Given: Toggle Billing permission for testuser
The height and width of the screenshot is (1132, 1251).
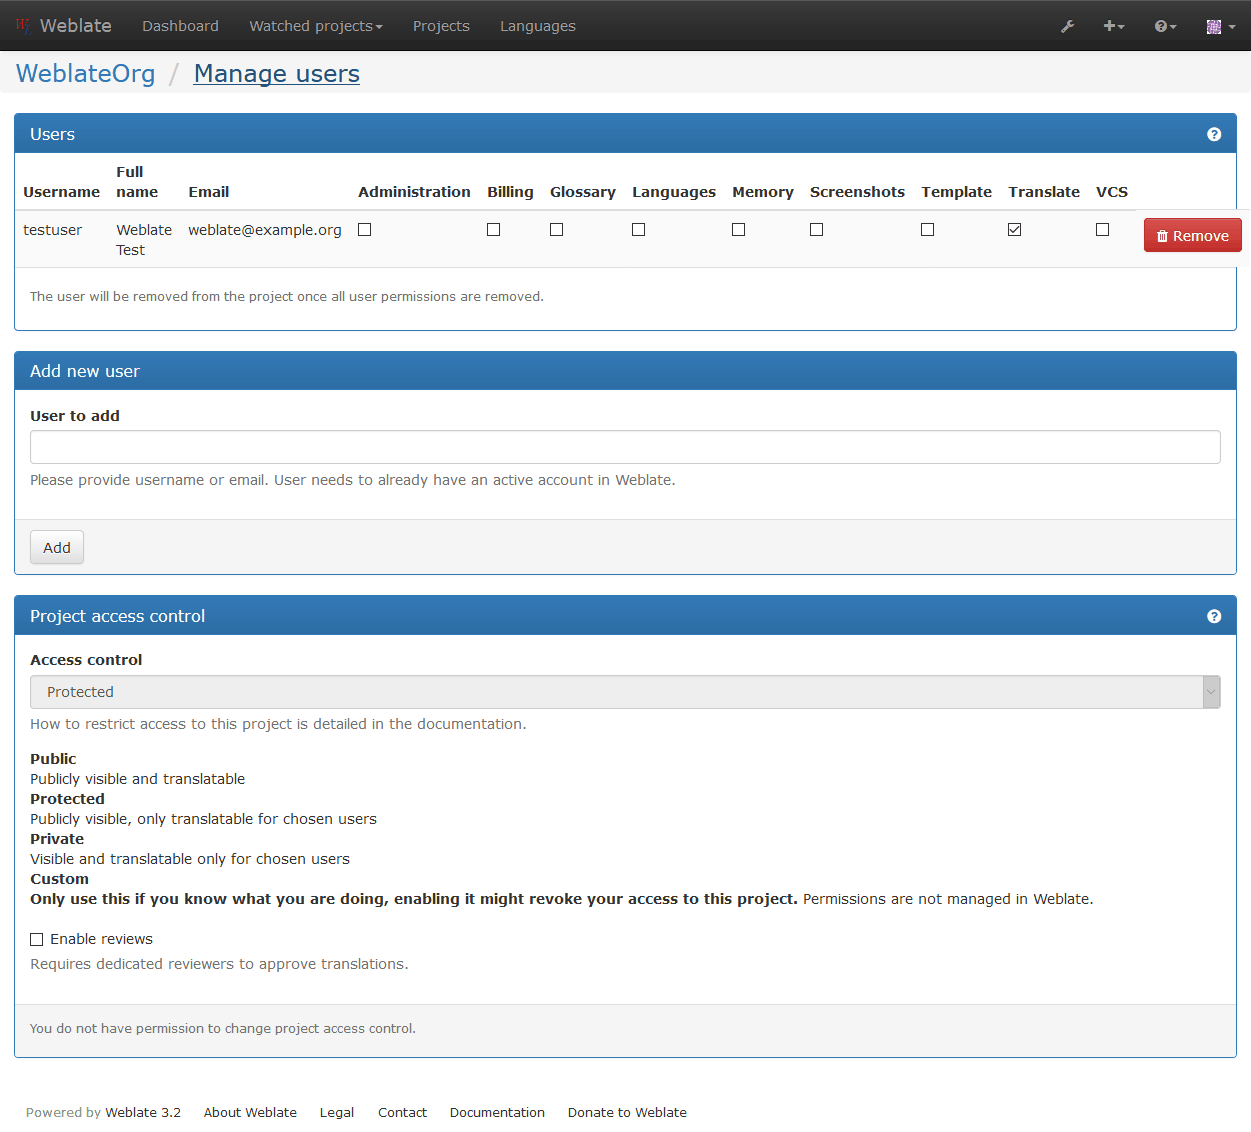Looking at the screenshot, I should [494, 230].
